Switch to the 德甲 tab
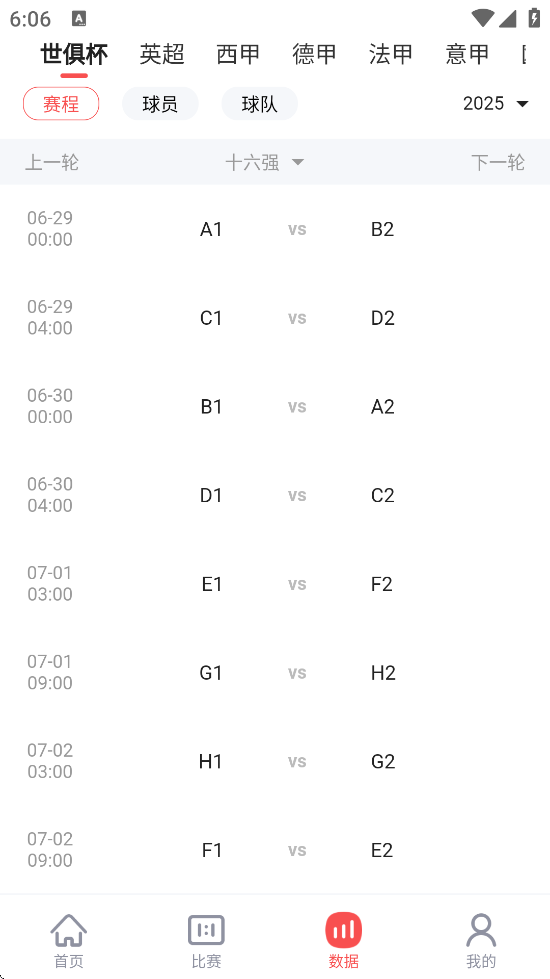 coord(315,54)
